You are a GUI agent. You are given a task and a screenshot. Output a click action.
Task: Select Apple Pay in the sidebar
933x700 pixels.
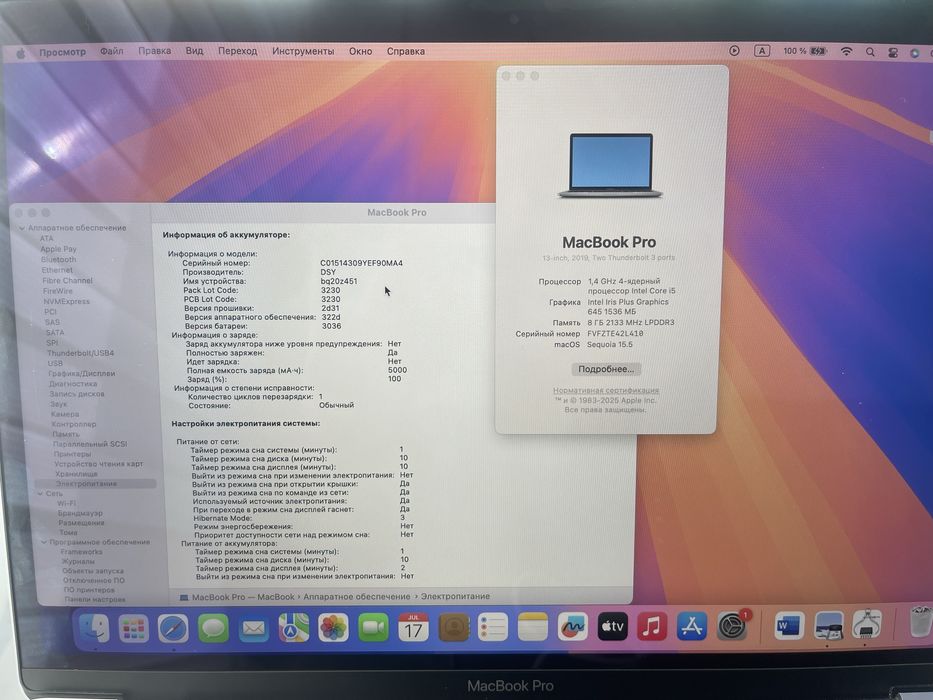coord(58,249)
